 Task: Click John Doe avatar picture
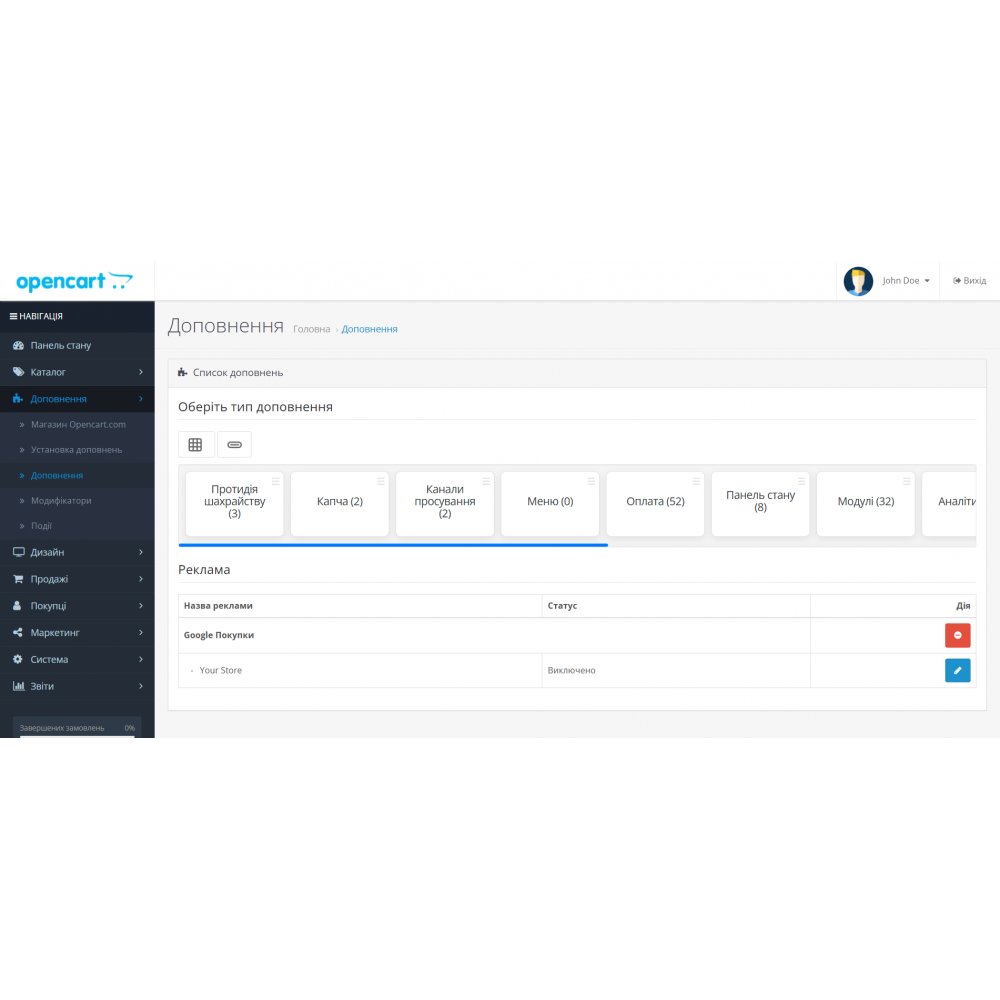[858, 281]
